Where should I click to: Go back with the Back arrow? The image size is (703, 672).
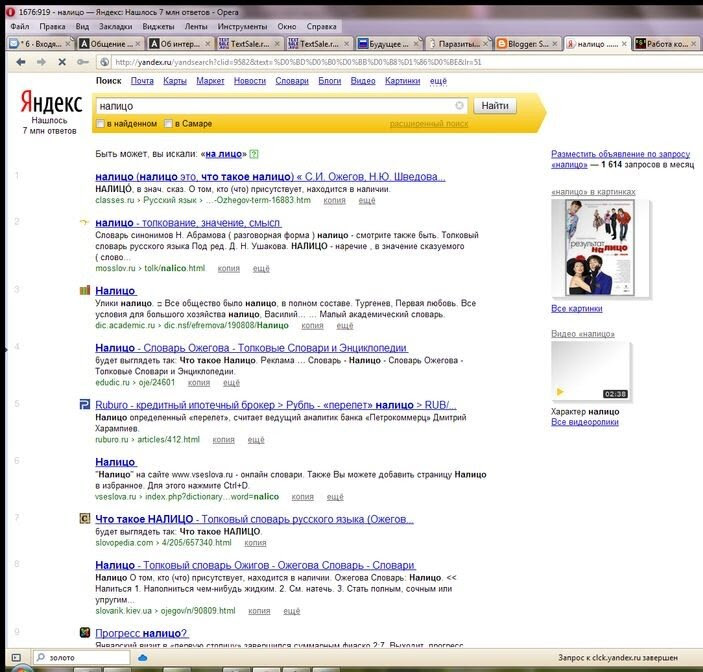(x=21, y=62)
